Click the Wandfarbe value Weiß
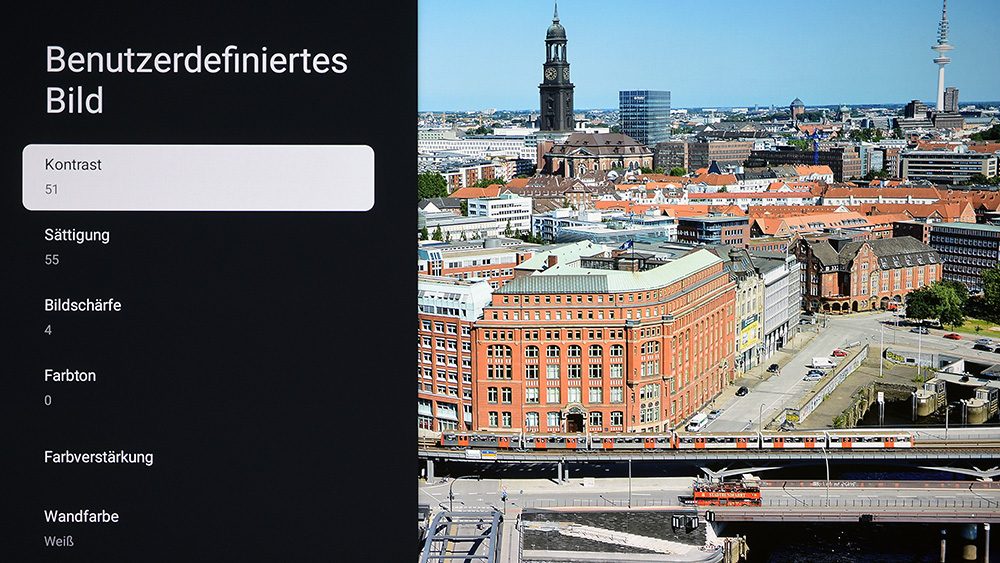 [x=59, y=541]
